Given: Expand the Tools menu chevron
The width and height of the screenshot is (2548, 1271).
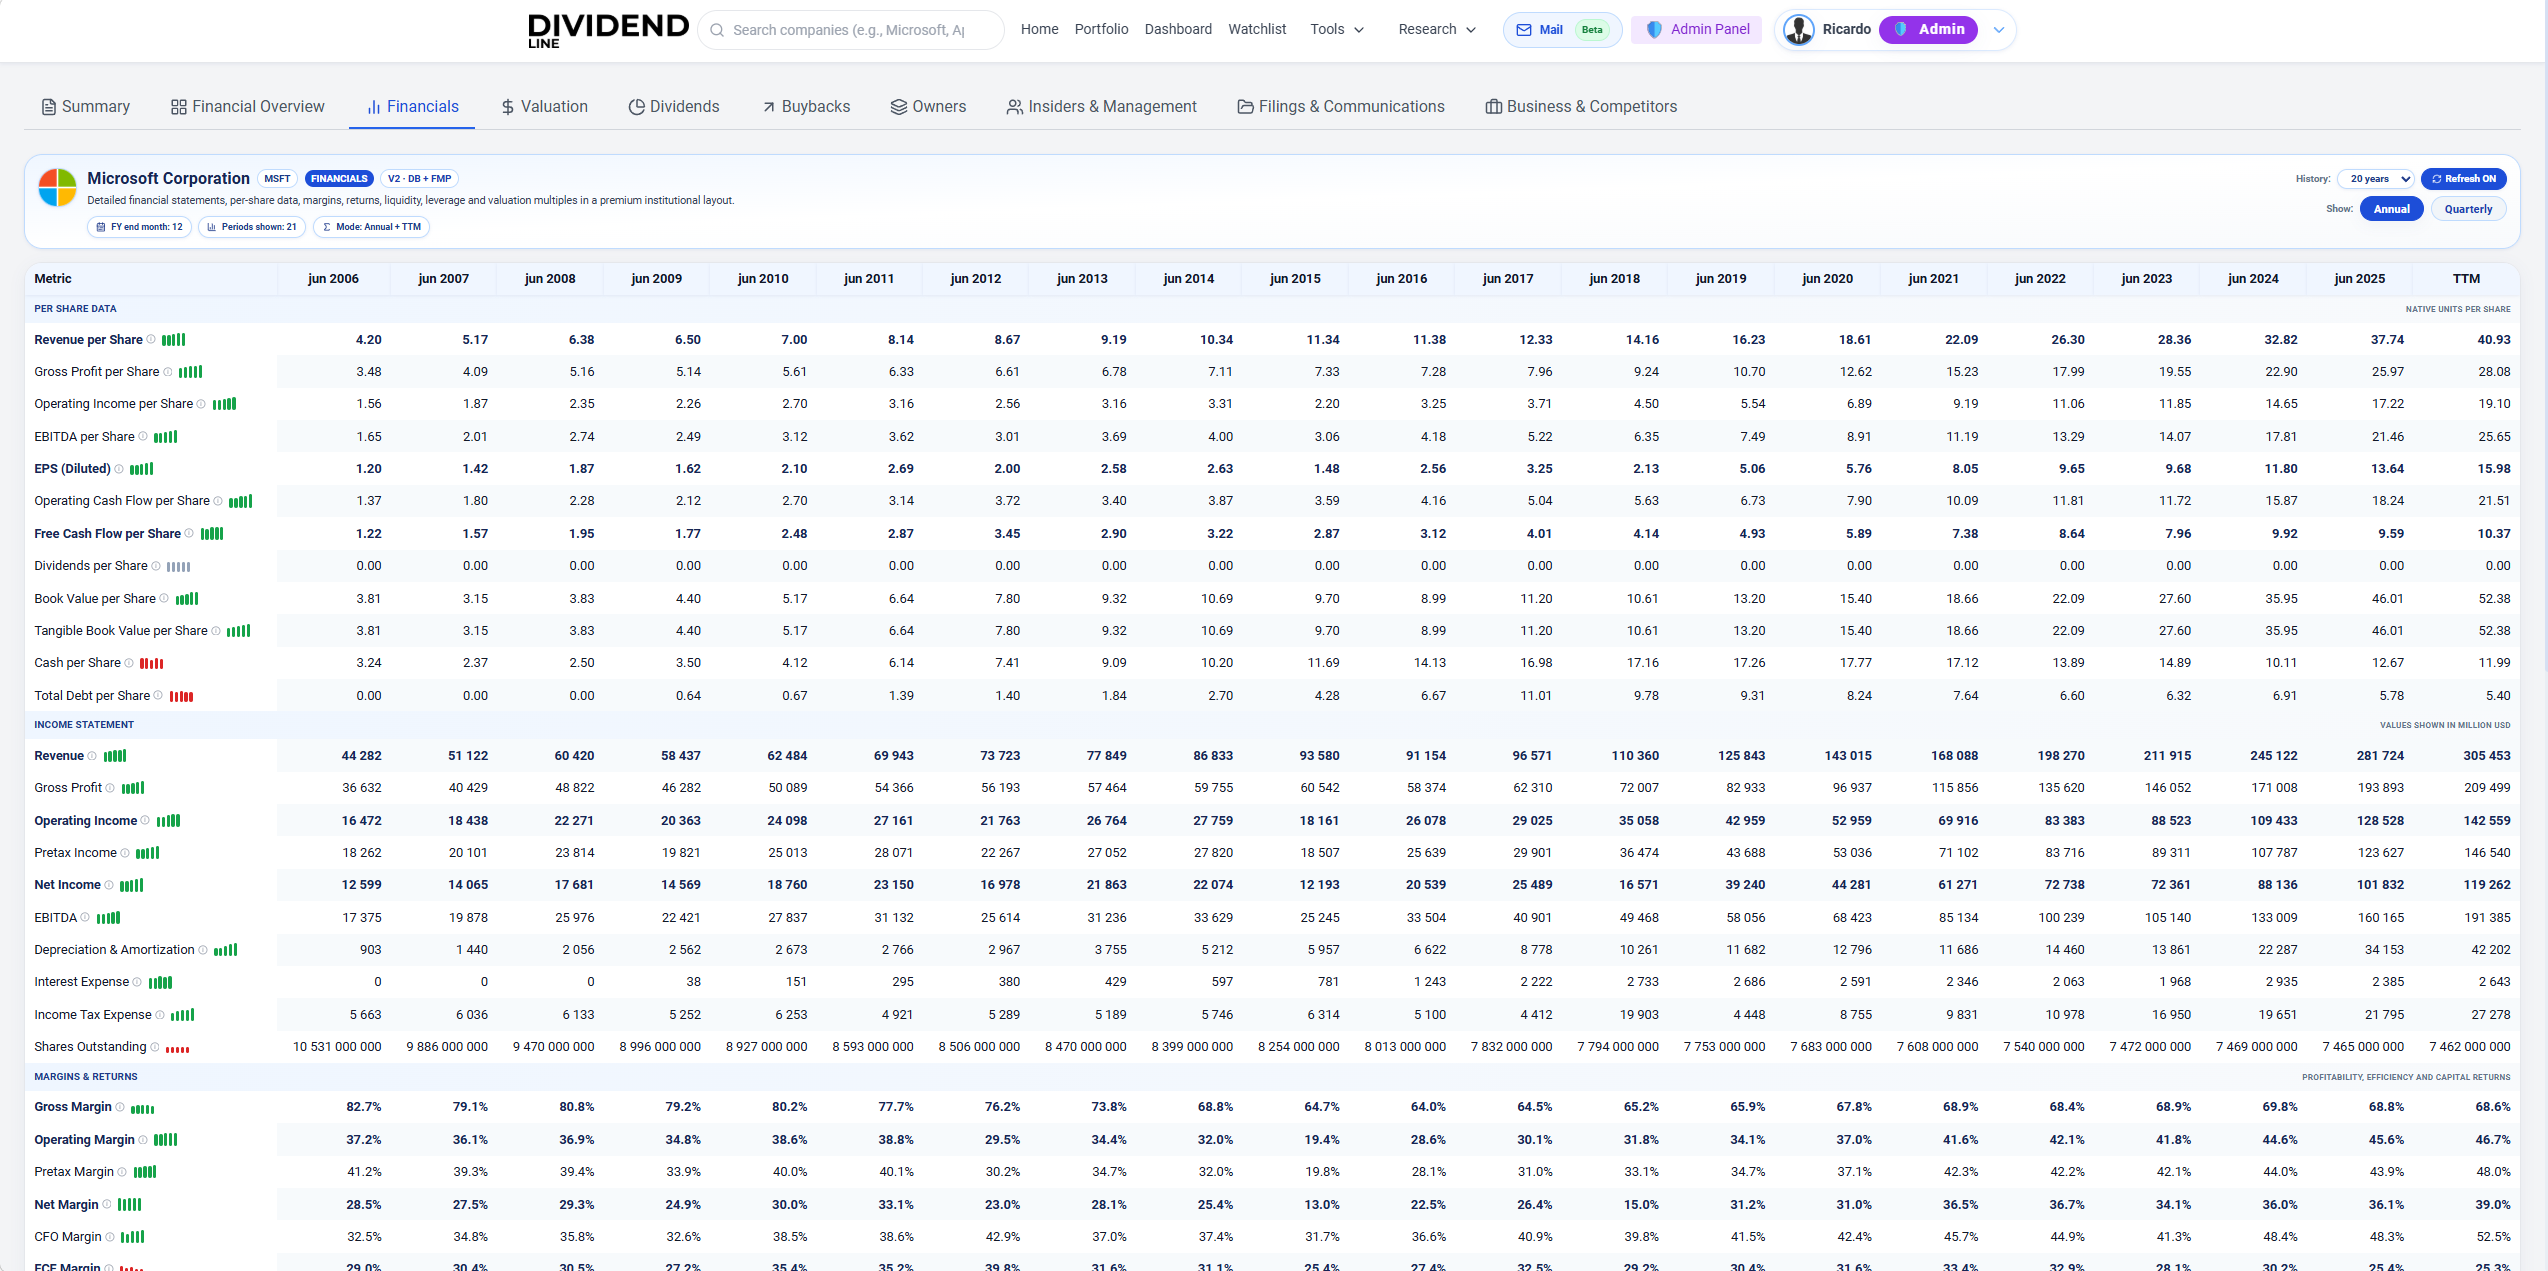Looking at the screenshot, I should click(1359, 30).
